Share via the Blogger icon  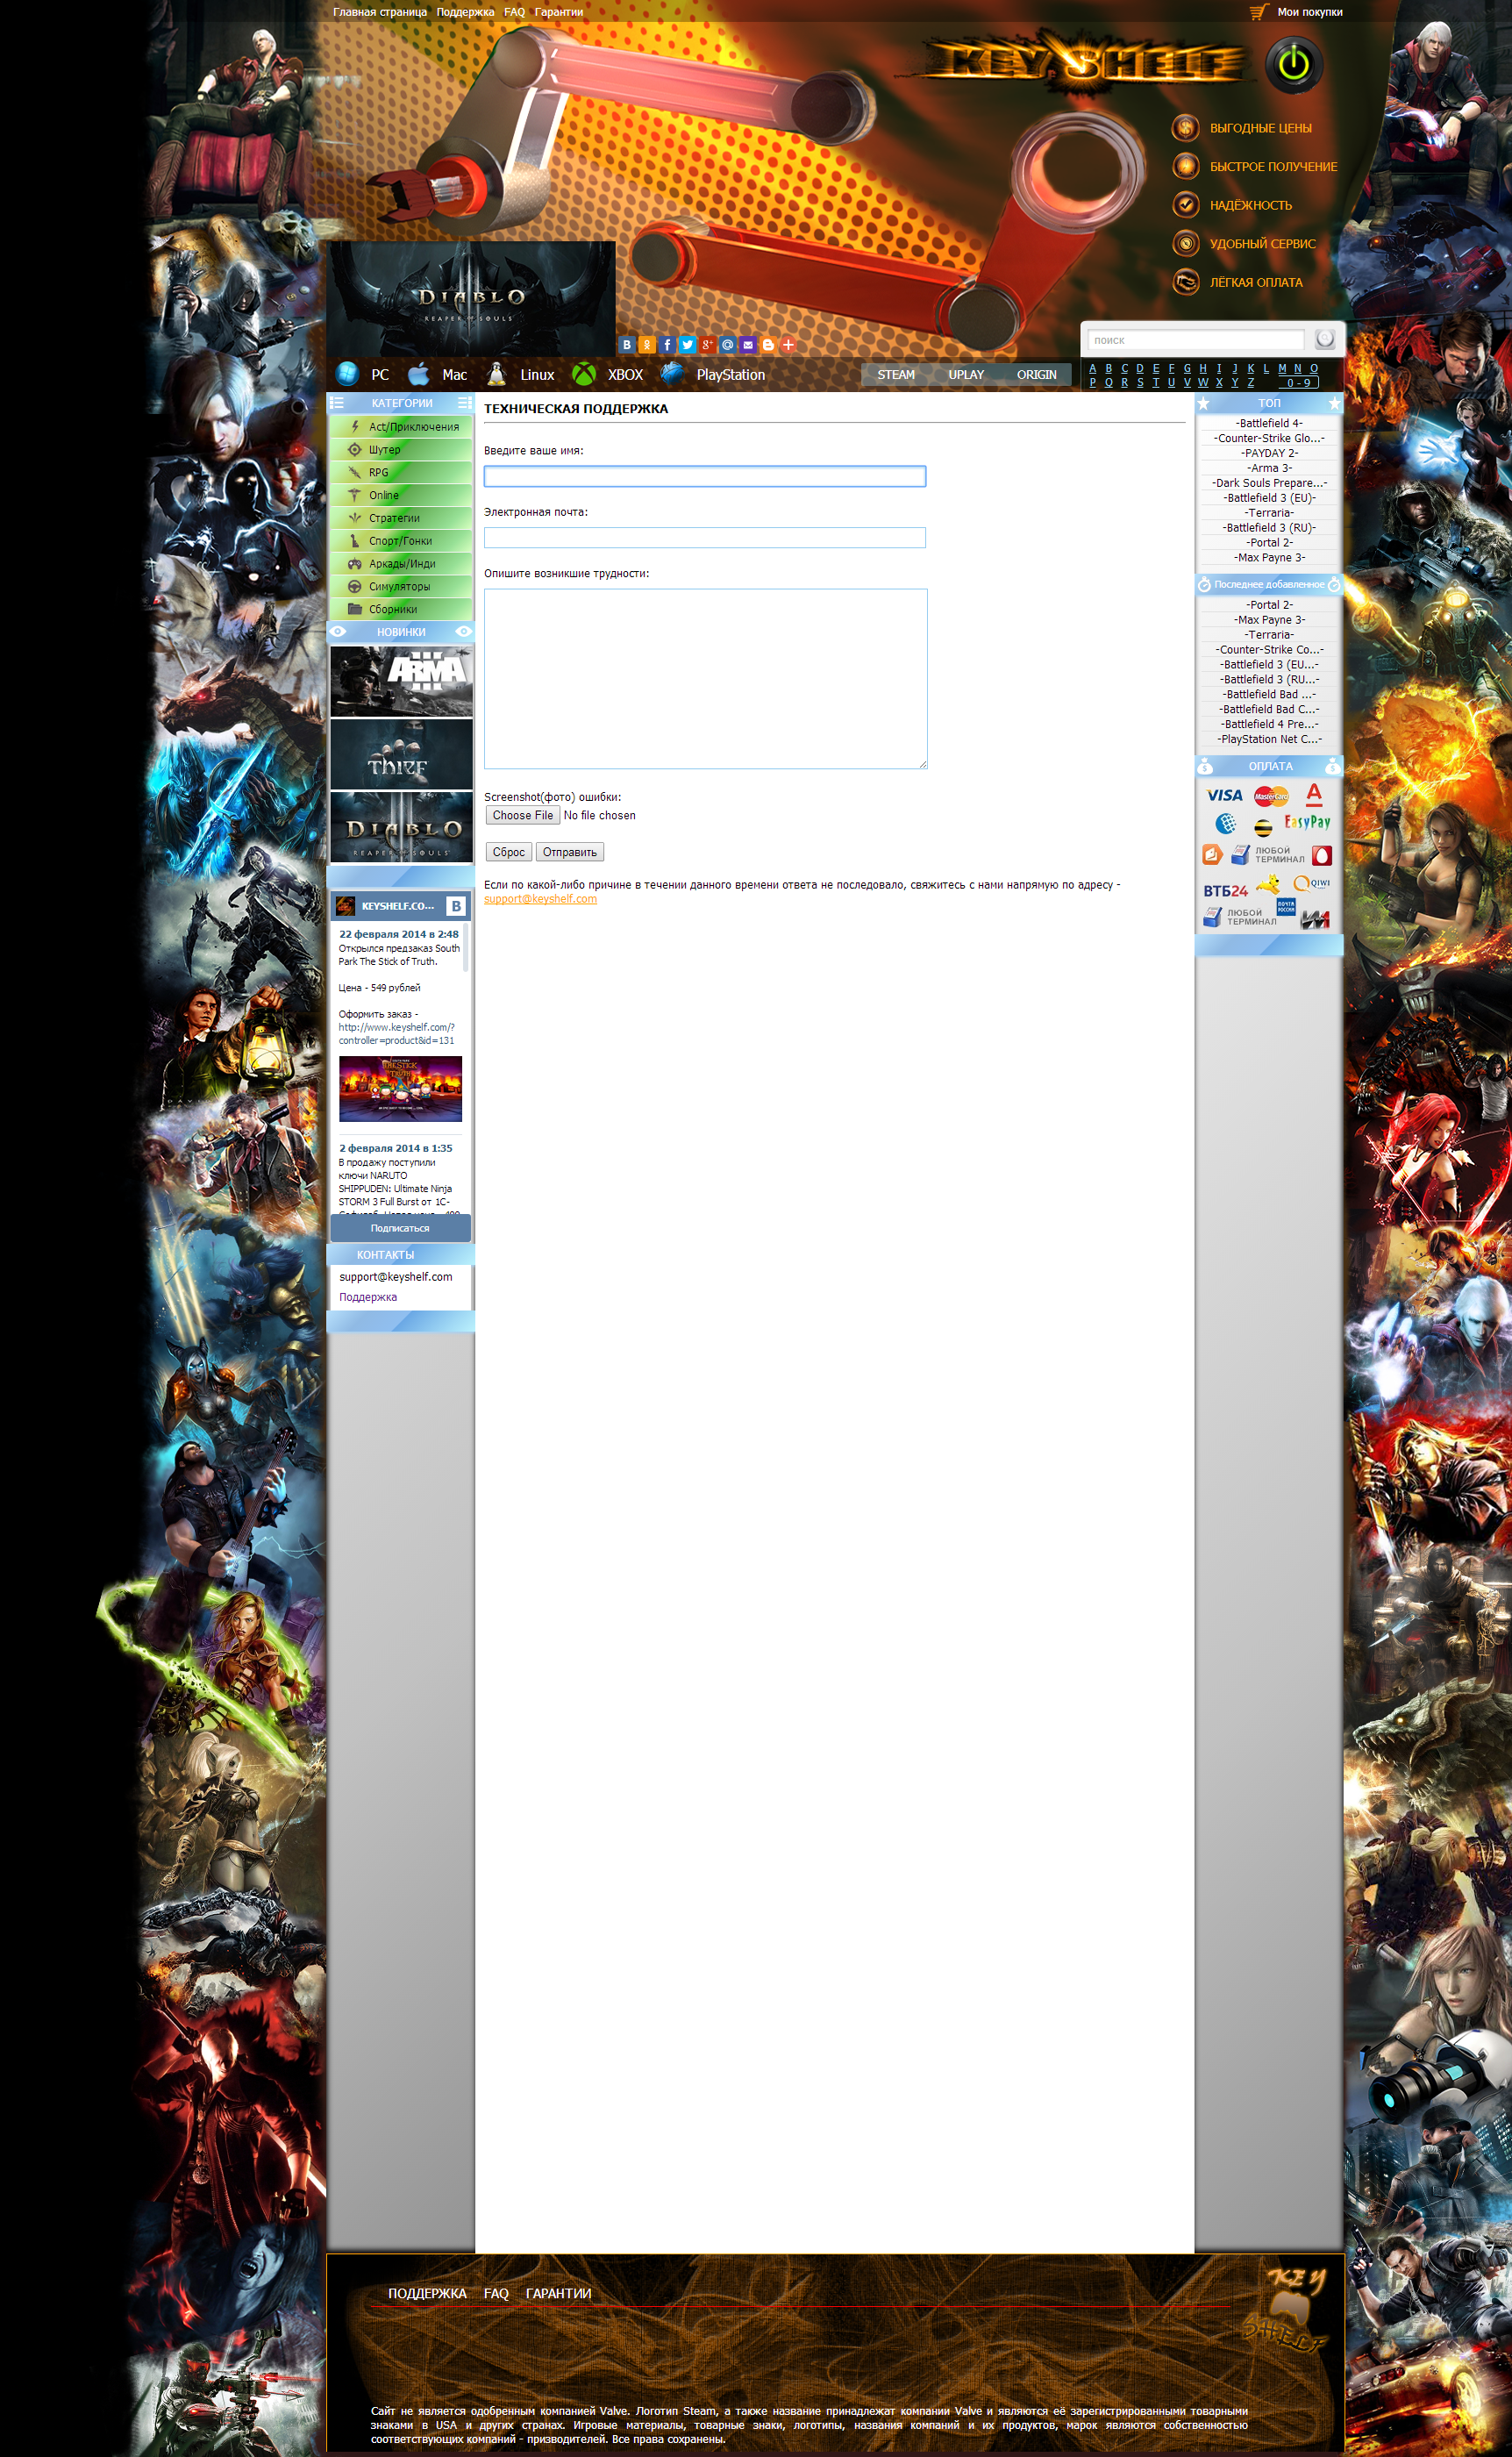click(x=768, y=345)
